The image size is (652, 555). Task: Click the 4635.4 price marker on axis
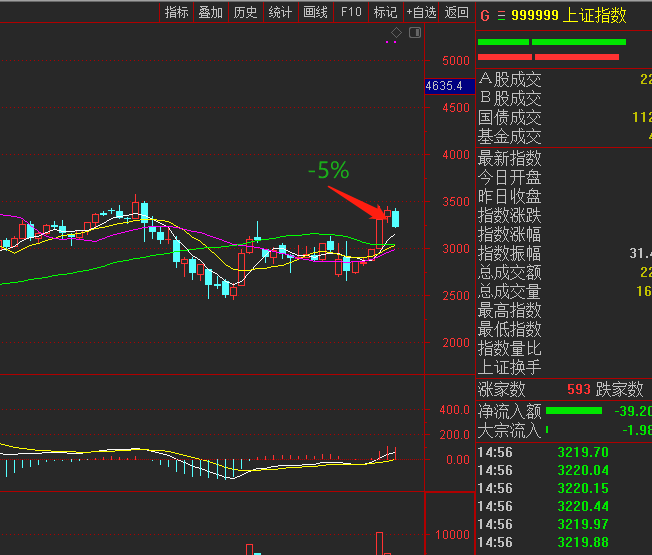point(444,86)
